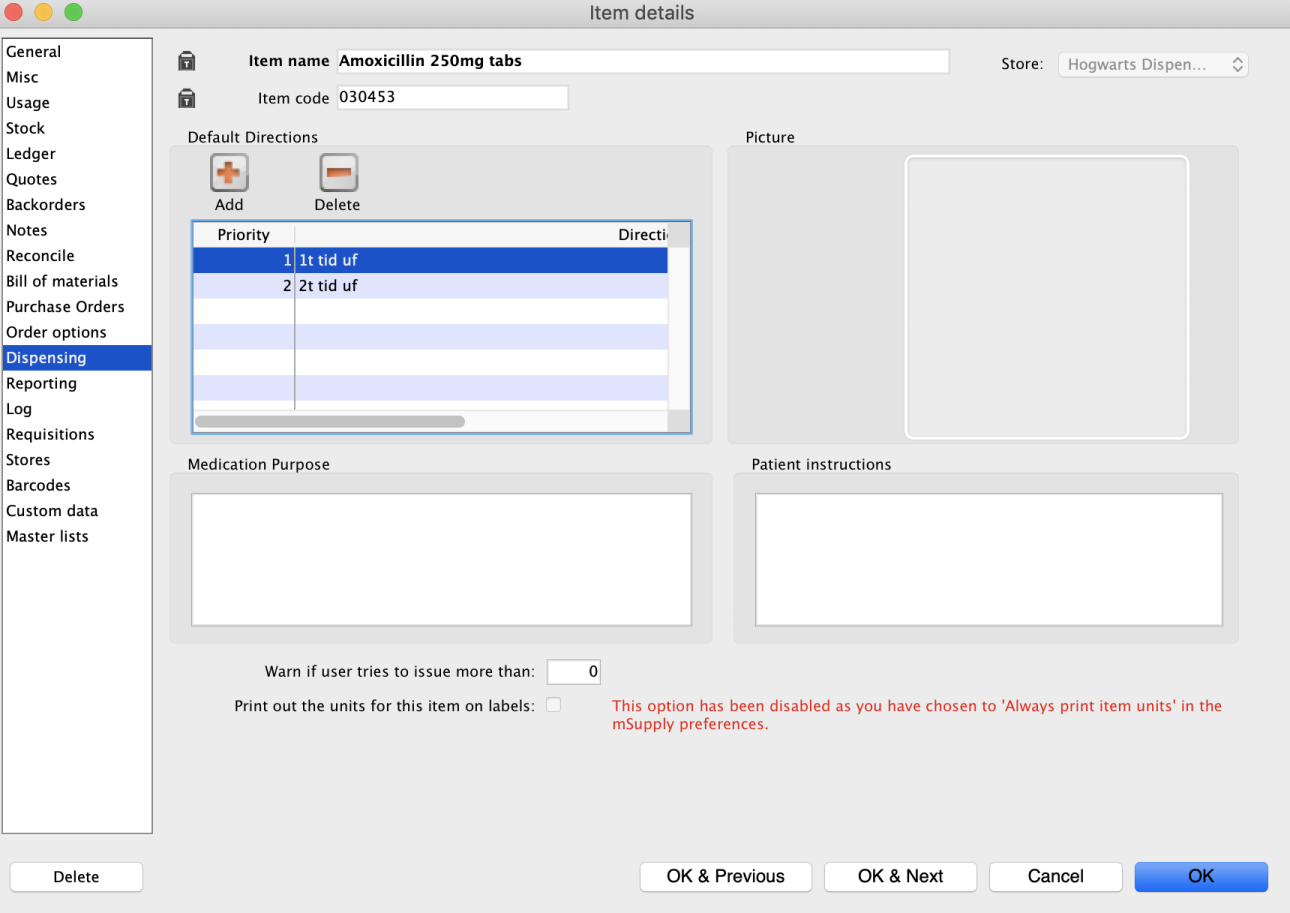Click the lock icon beside Item code
The height and width of the screenshot is (913, 1290).
coord(186,98)
